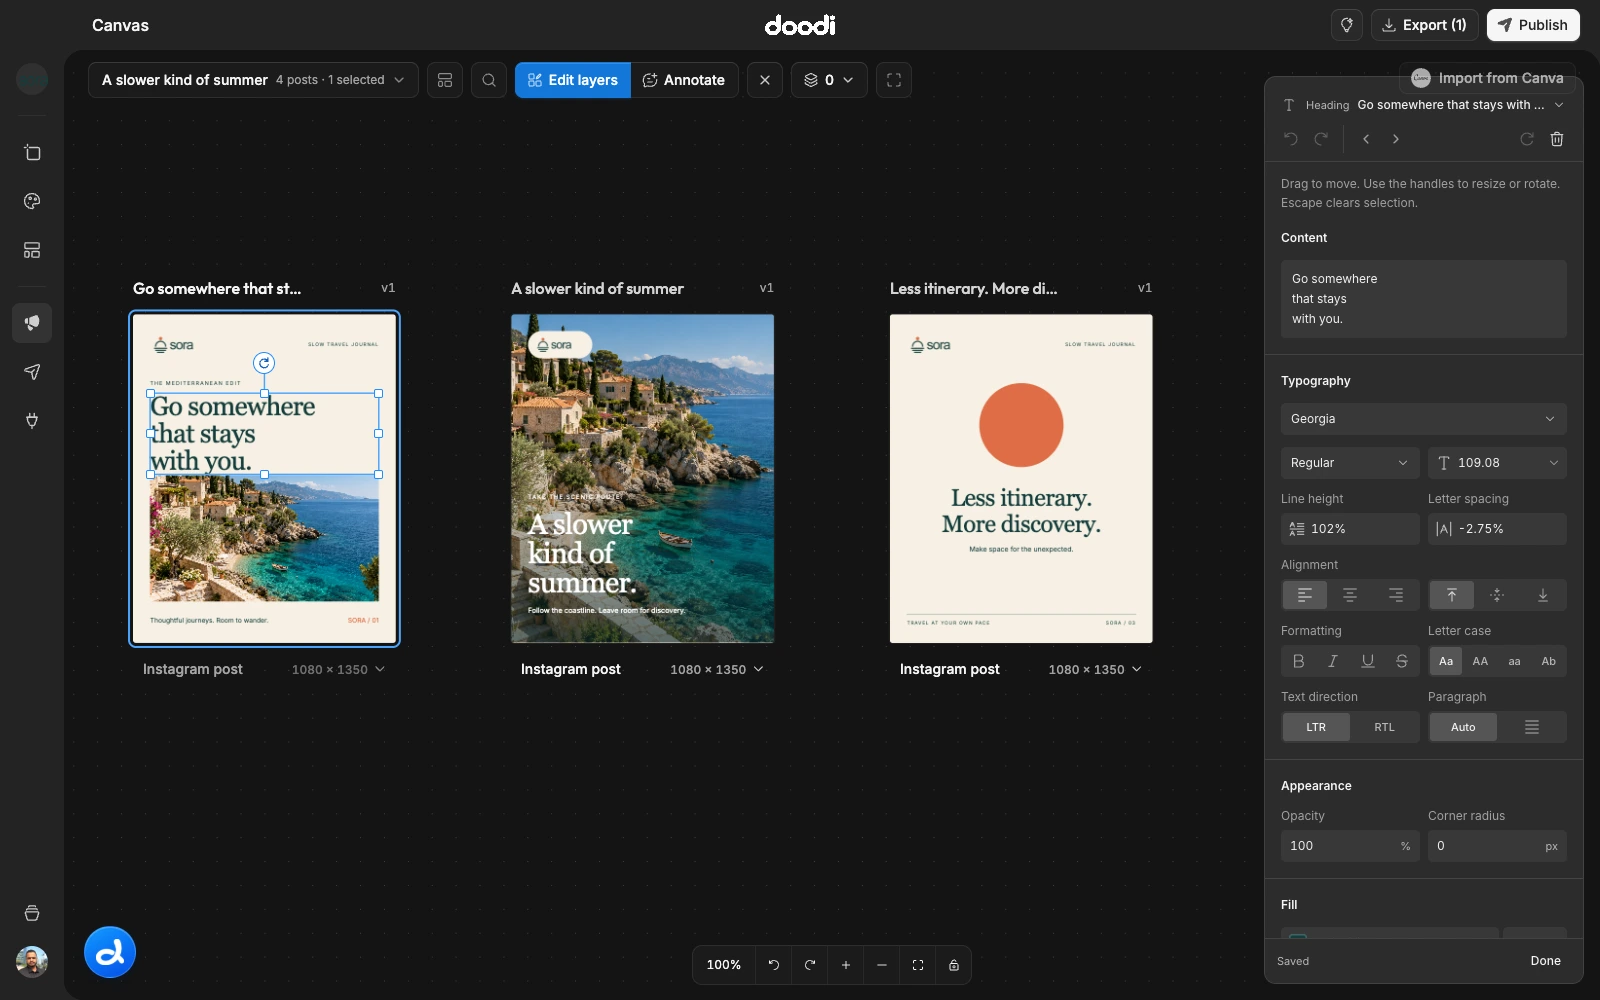Toggle italic formatting
The width and height of the screenshot is (1600, 1000).
(x=1333, y=661)
